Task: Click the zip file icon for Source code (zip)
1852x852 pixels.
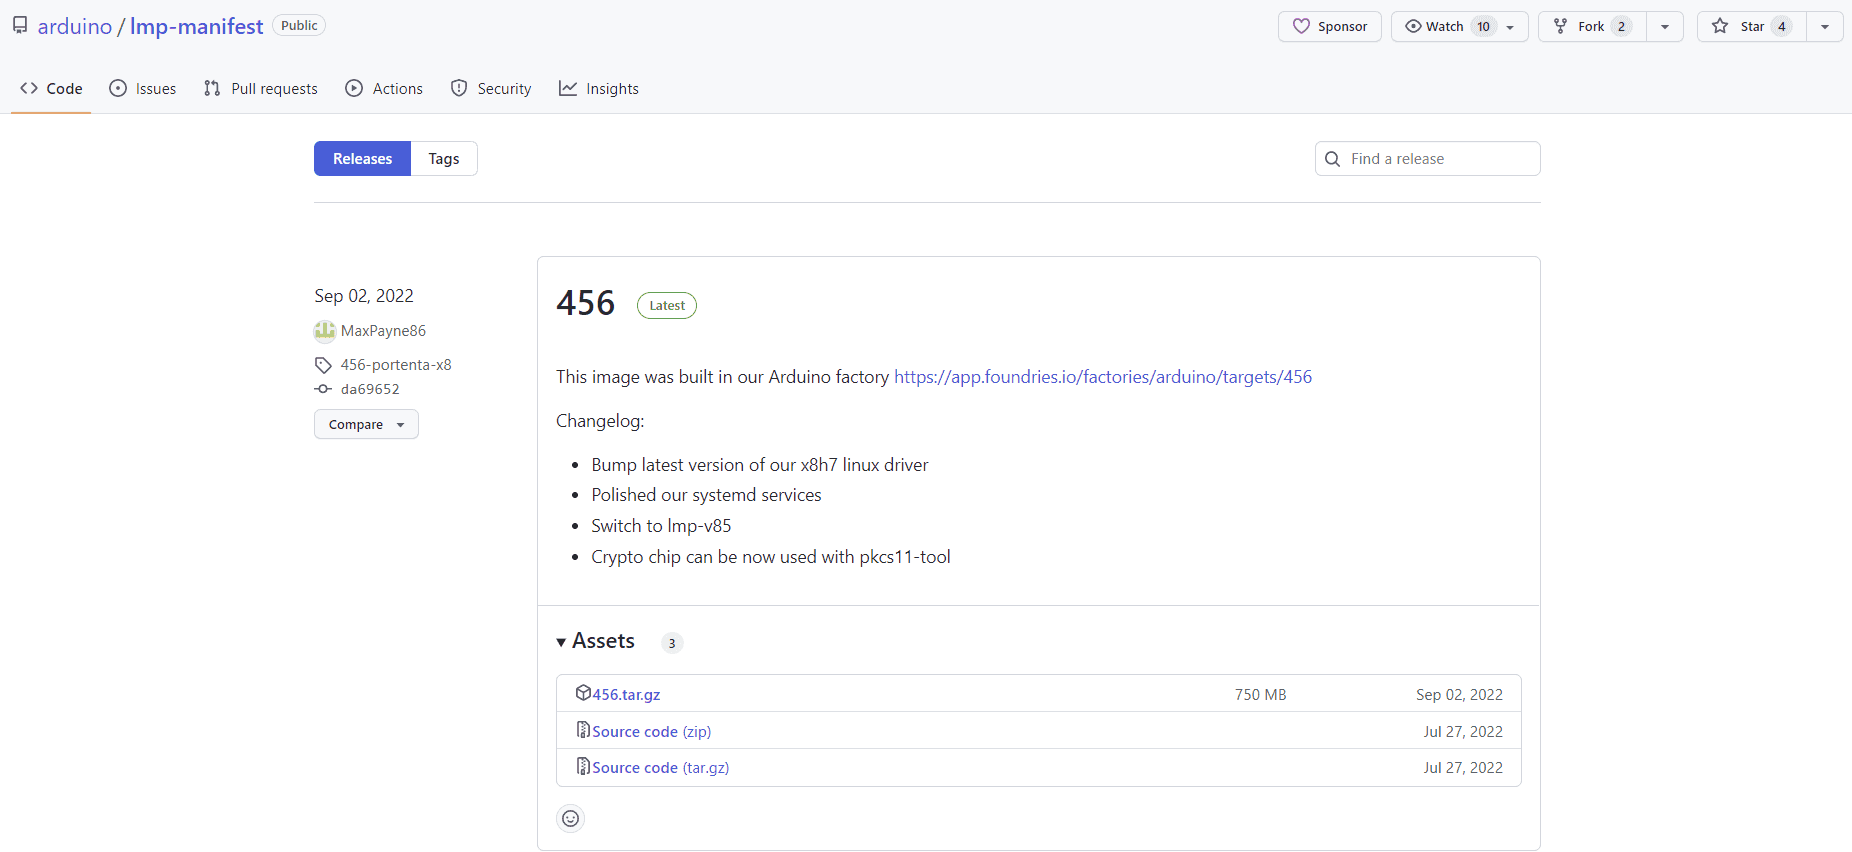Action: pos(583,730)
